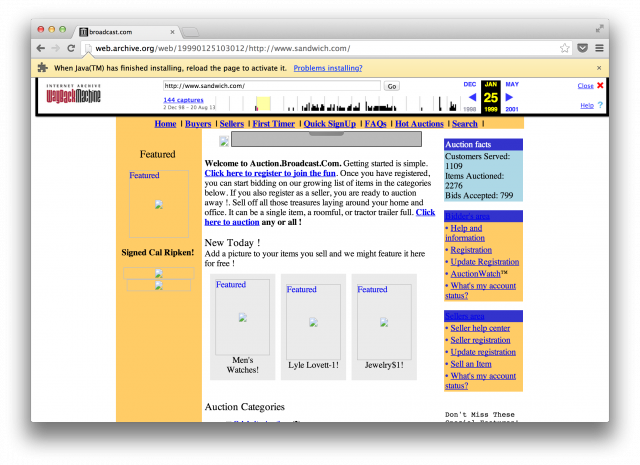640x465 pixels.
Task: Open the Home nav link
Action: (x=165, y=124)
